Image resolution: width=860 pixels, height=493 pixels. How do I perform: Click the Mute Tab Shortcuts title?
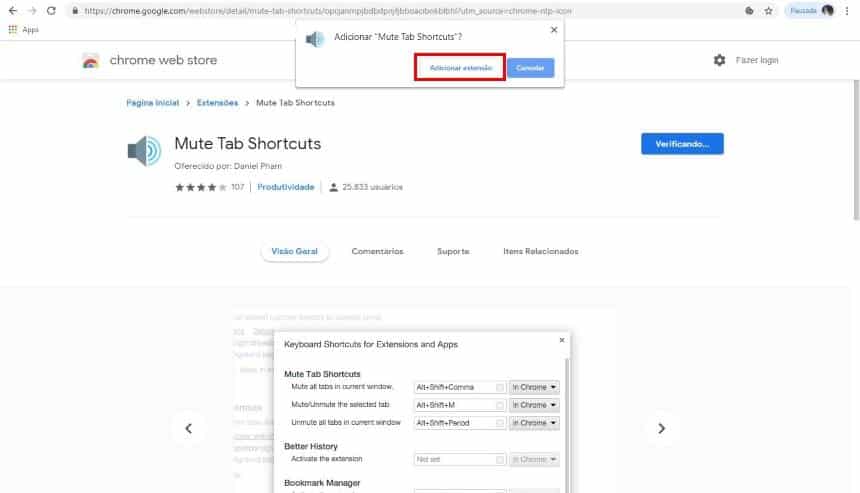(247, 143)
